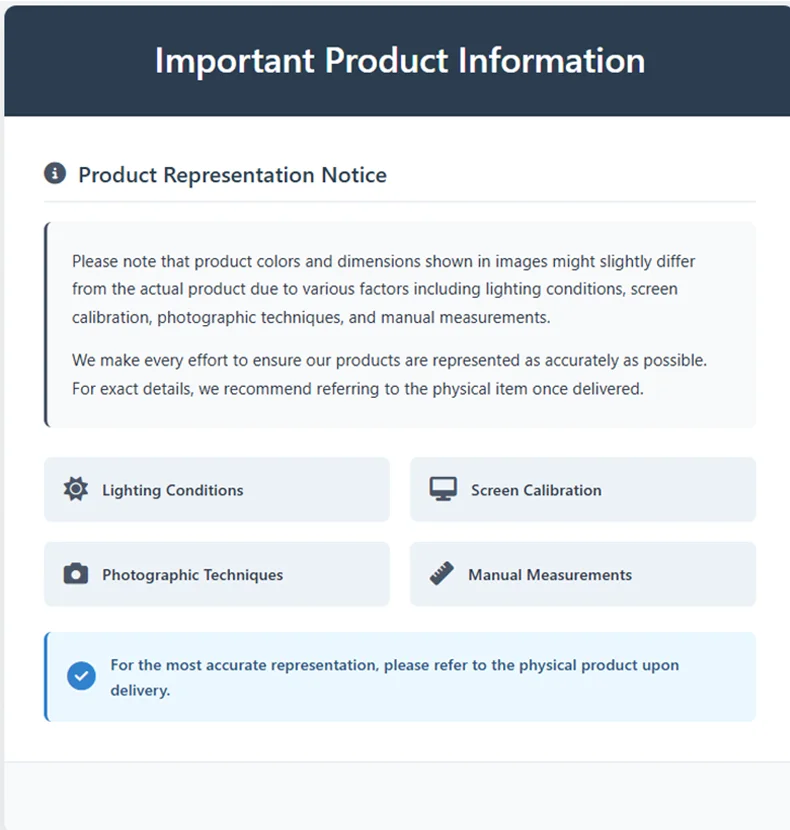Click the 'For the most accurate representation' notice text

(394, 665)
